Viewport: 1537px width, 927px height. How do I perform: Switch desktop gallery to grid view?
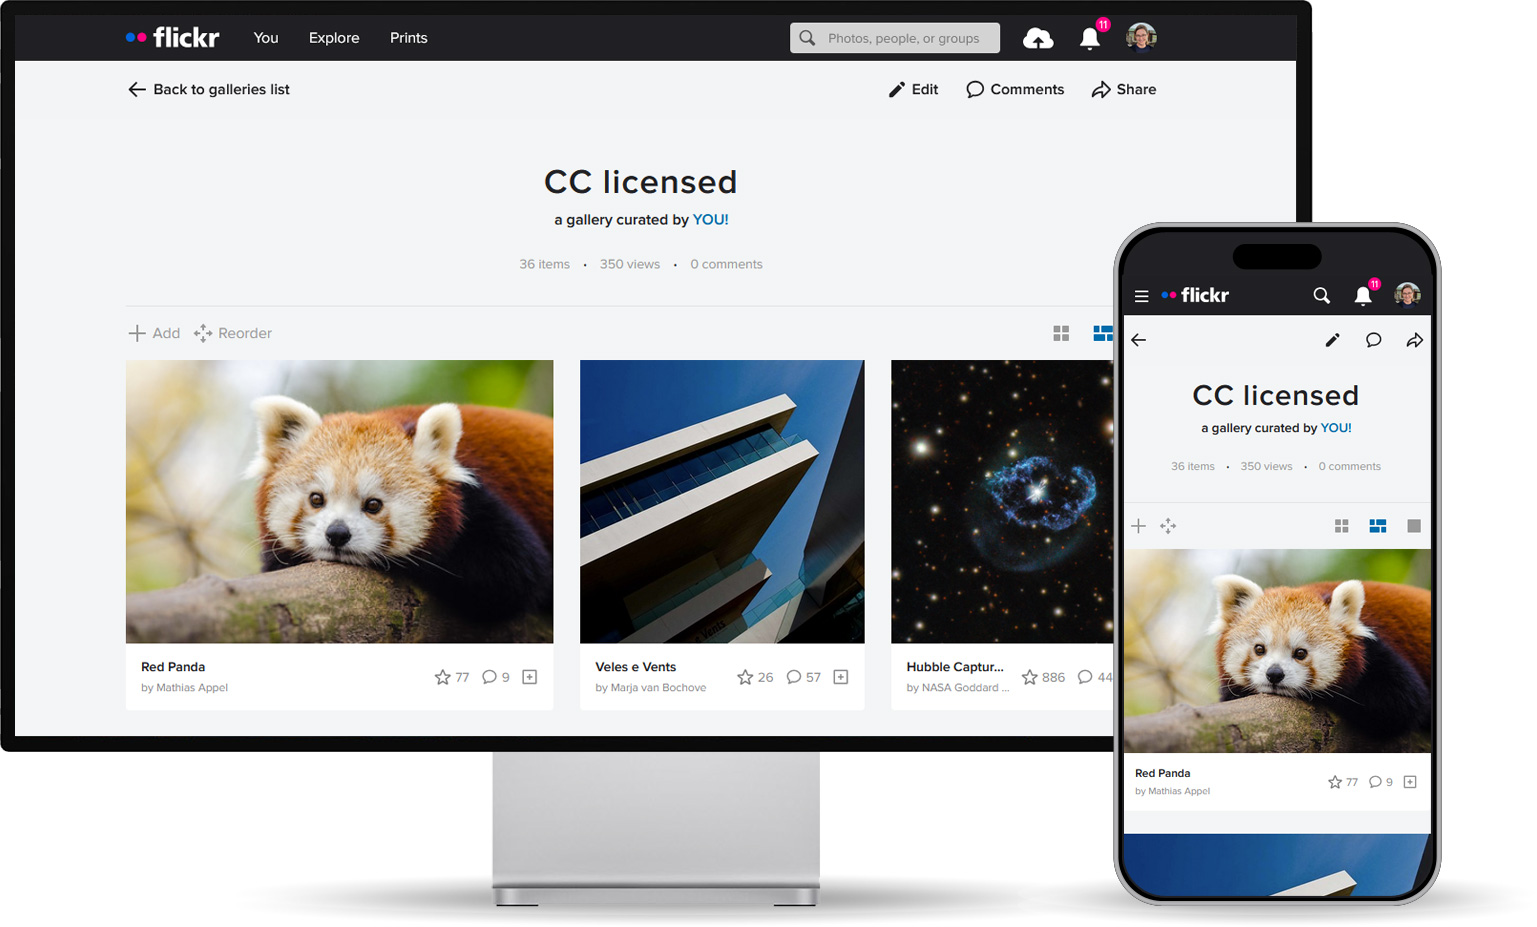coord(1061,333)
